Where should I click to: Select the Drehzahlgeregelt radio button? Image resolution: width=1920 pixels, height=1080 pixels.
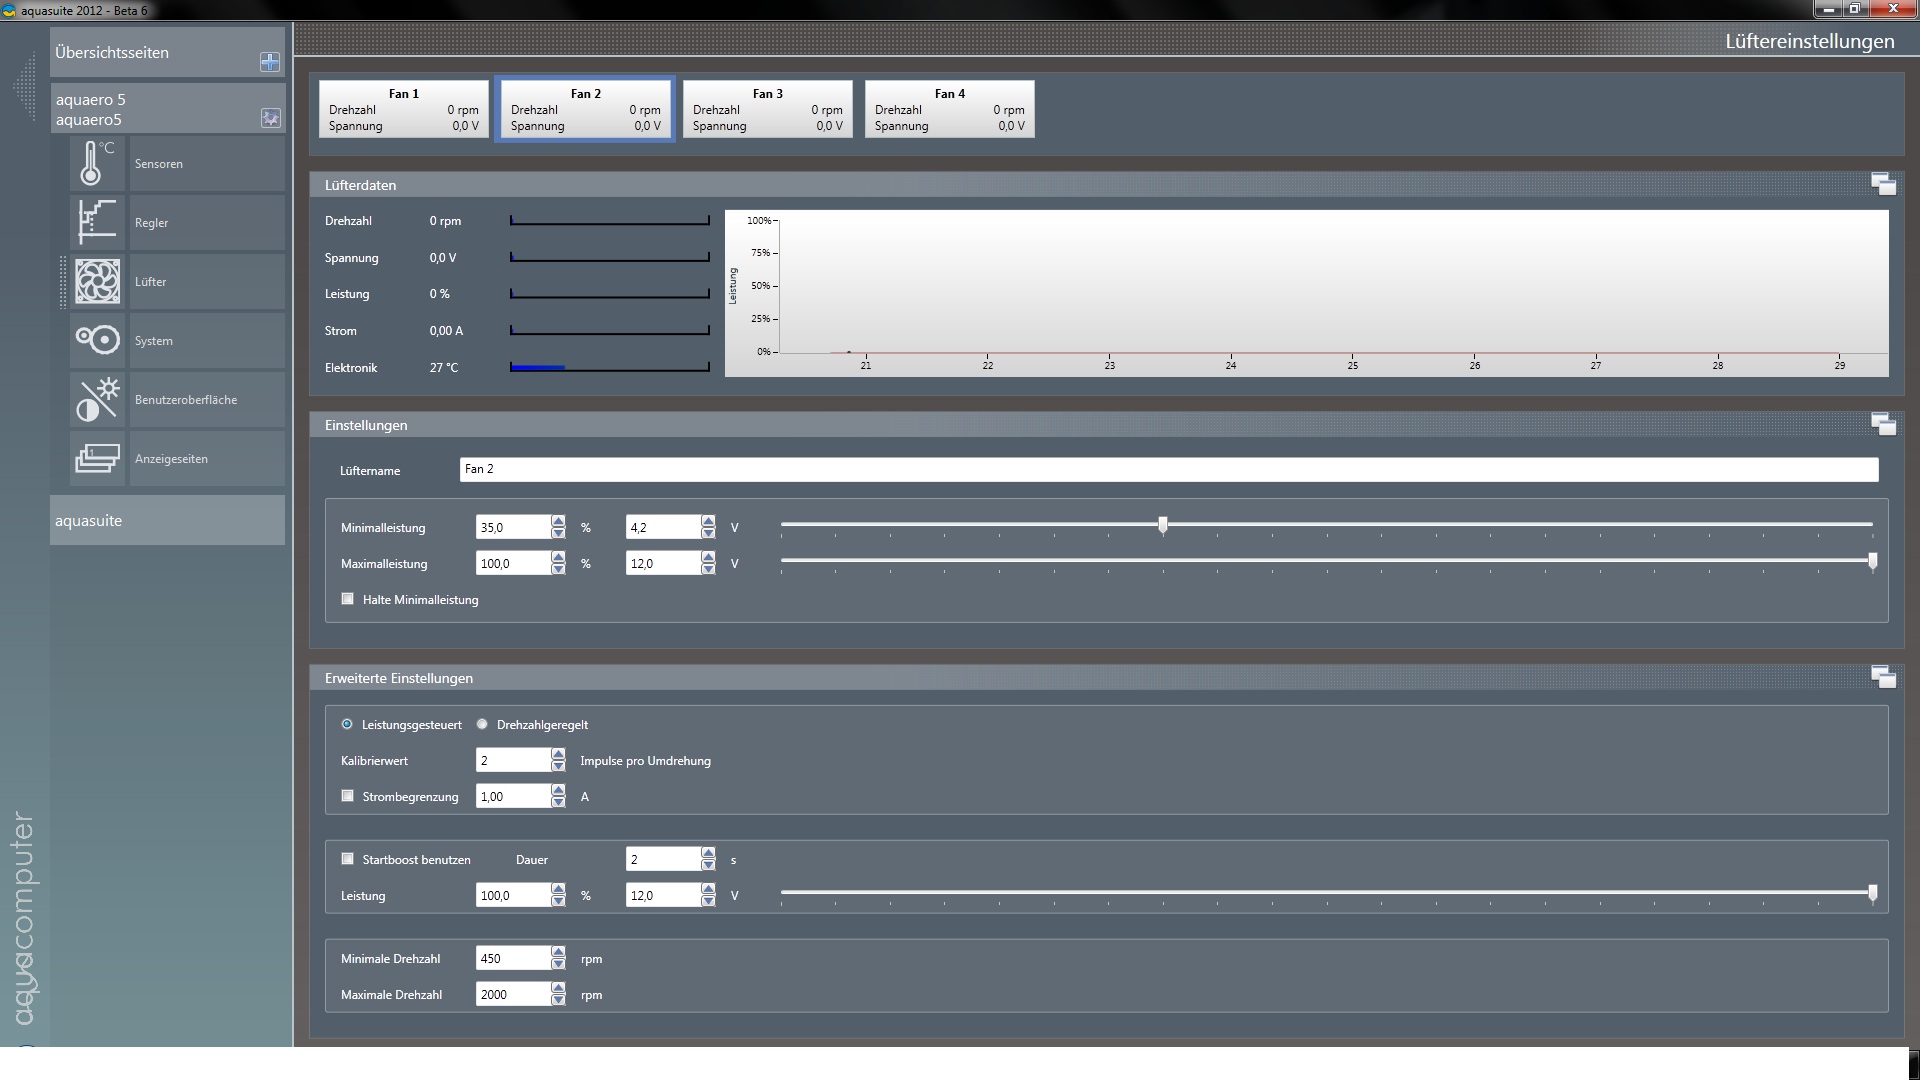click(x=482, y=724)
